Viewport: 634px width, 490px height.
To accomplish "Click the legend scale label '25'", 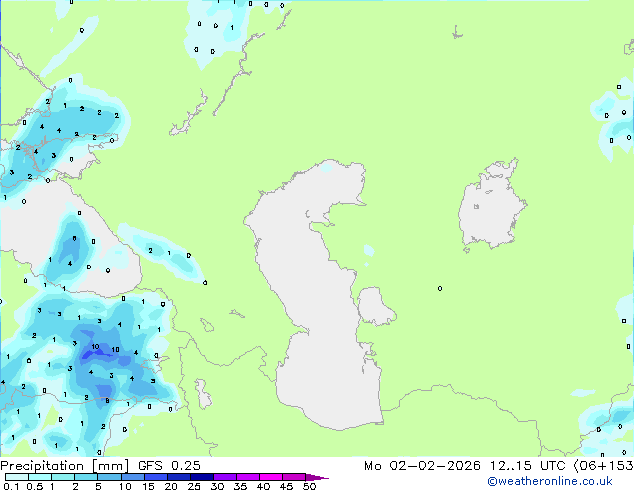I will (193, 486).
